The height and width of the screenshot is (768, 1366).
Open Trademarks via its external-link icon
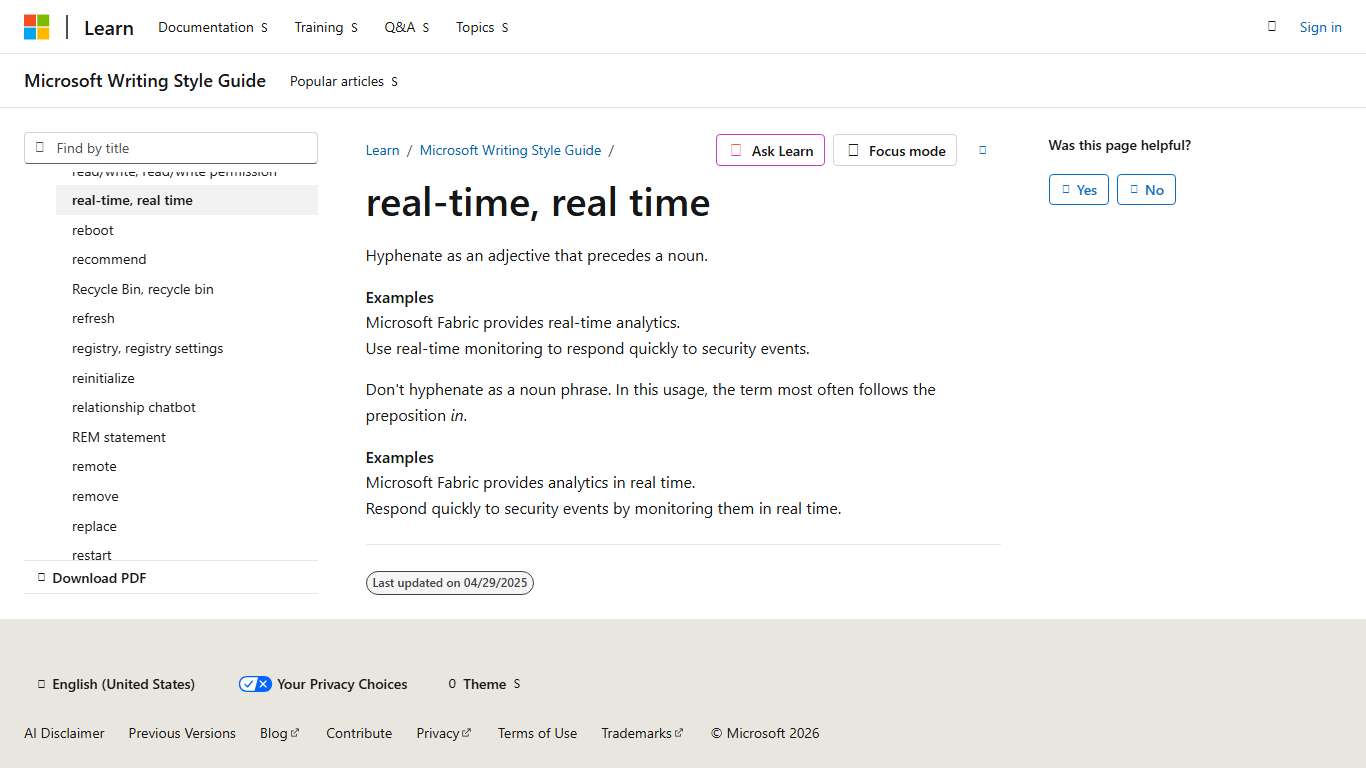point(679,732)
